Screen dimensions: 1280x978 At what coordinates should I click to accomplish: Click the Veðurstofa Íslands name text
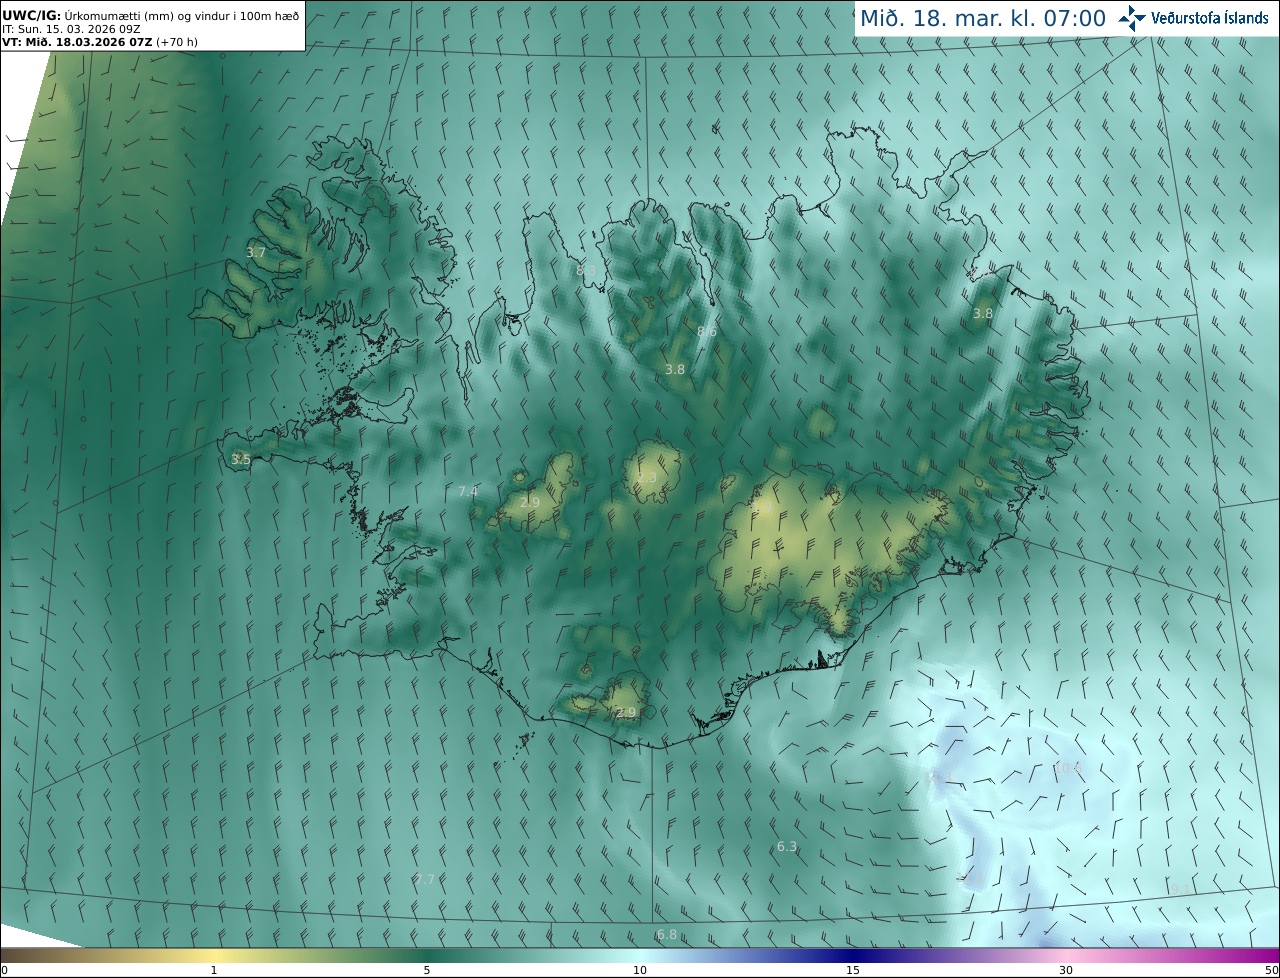click(1210, 18)
